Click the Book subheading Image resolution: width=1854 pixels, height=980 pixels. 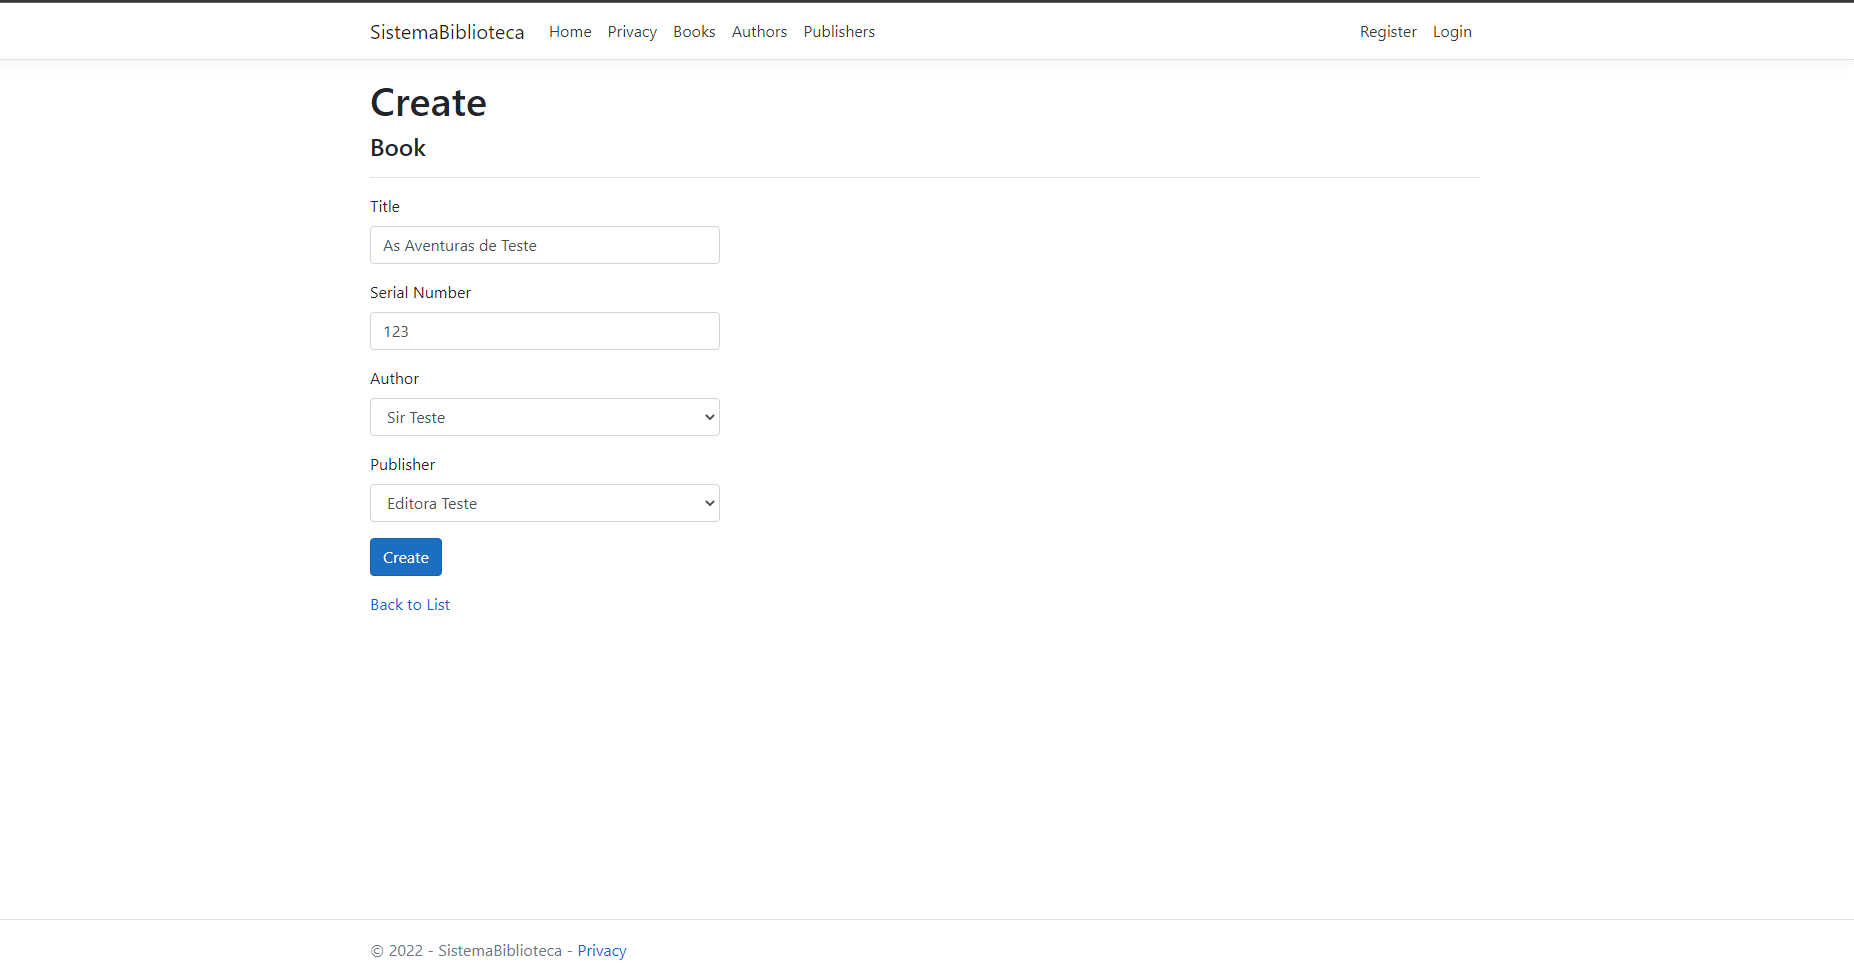[x=397, y=147]
